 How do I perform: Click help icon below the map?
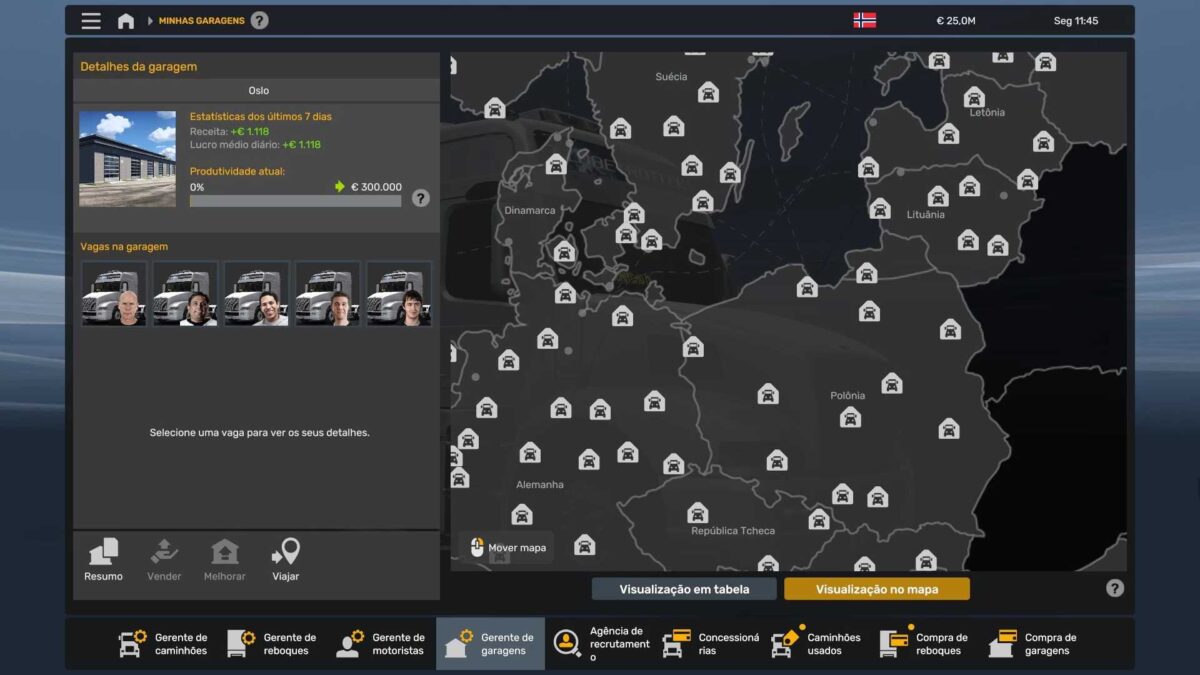(1115, 588)
